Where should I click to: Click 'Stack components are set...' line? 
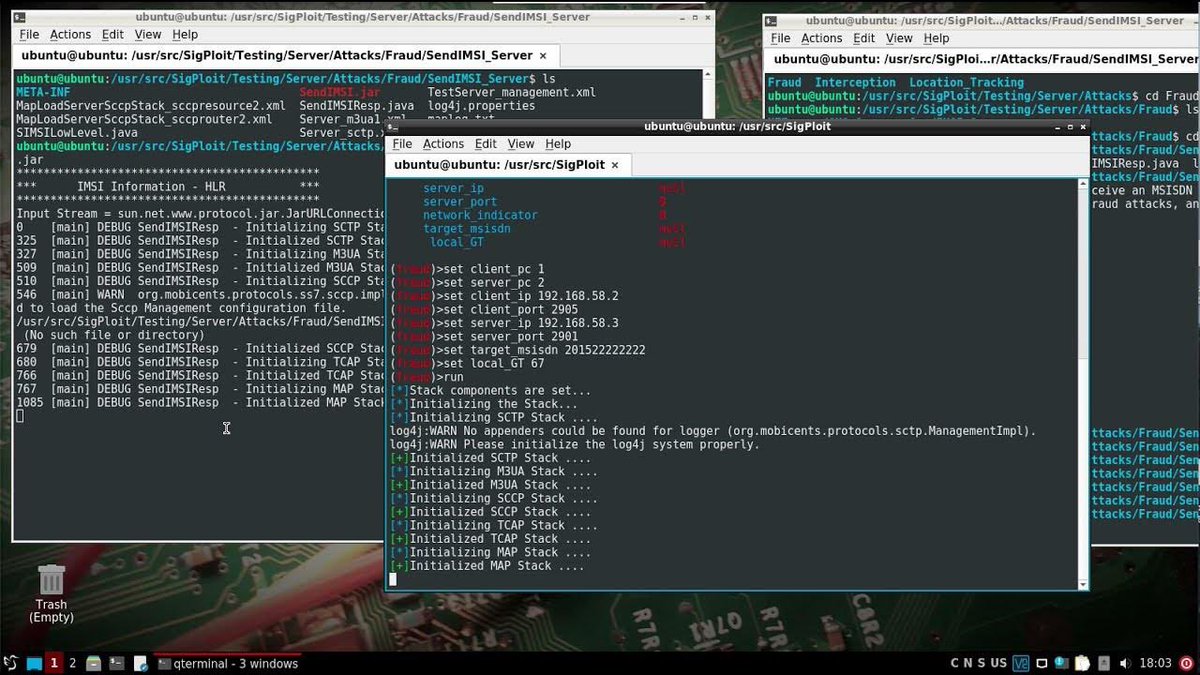[x=490, y=390]
